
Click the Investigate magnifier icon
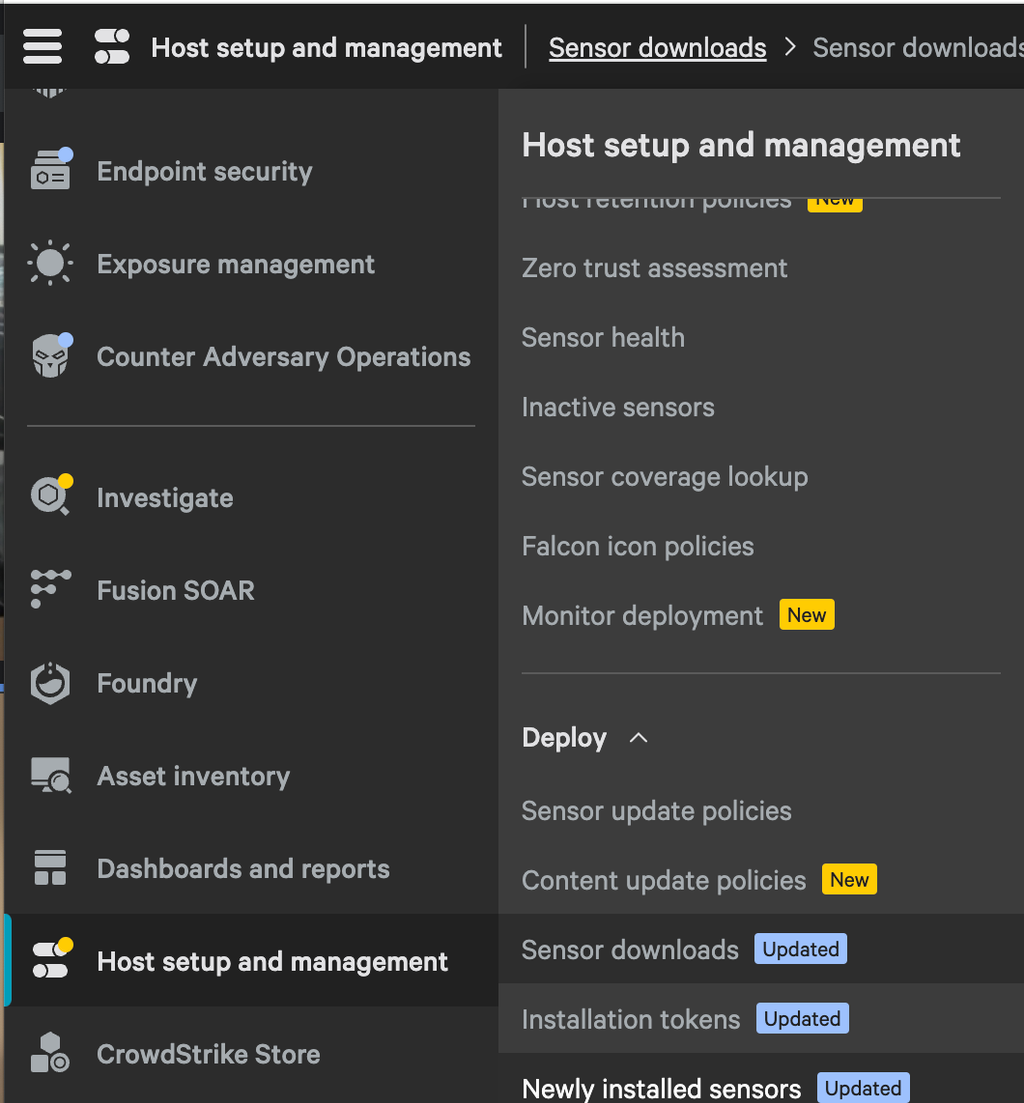(x=50, y=497)
